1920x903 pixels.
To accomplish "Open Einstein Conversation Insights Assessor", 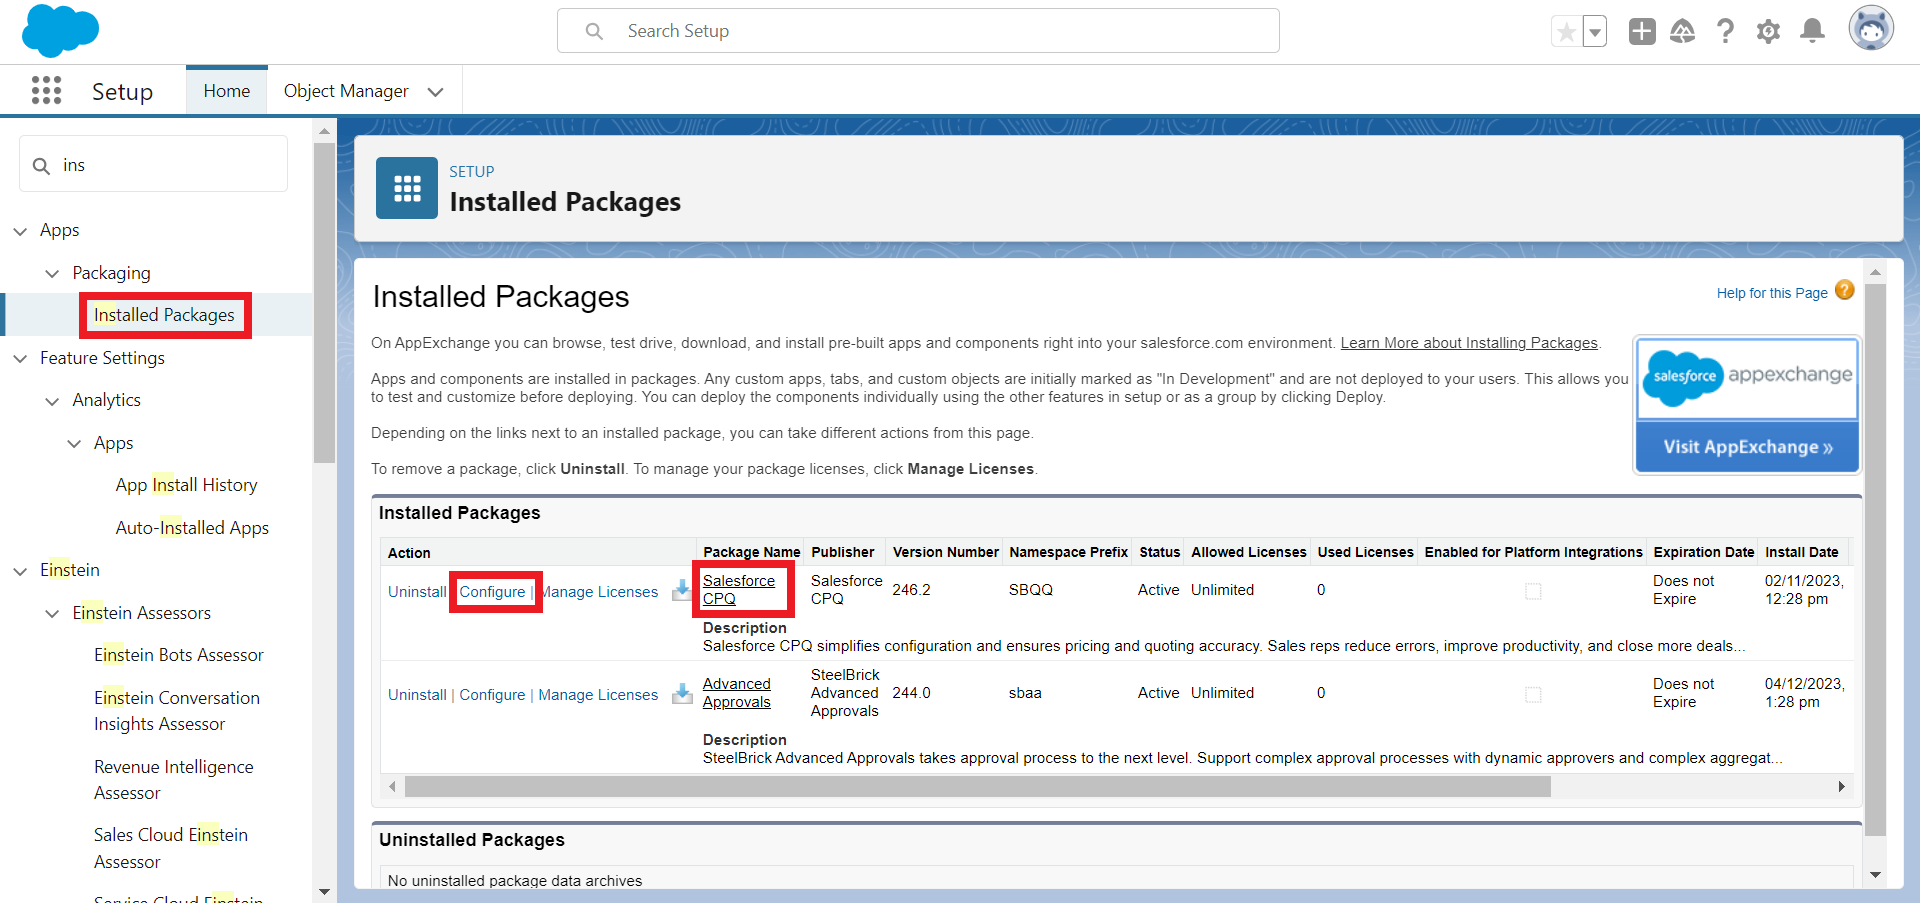I will (x=177, y=711).
